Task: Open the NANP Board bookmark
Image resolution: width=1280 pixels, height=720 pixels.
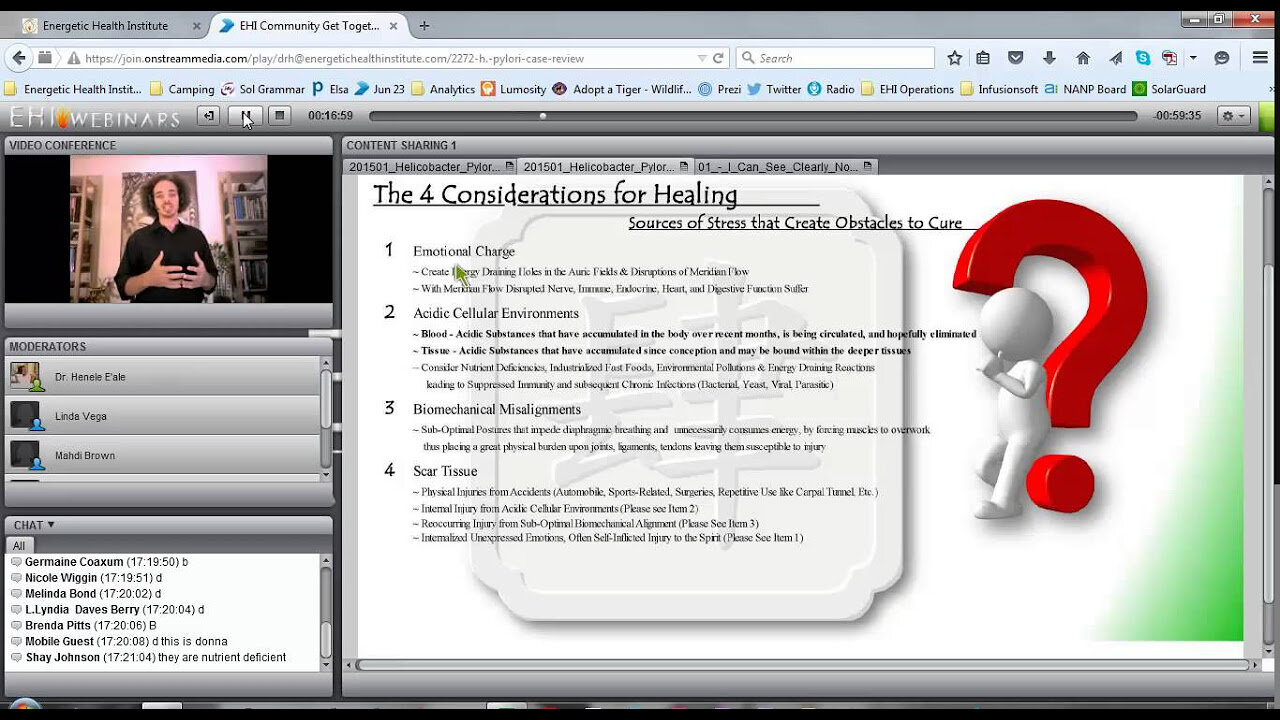Action: [1085, 89]
